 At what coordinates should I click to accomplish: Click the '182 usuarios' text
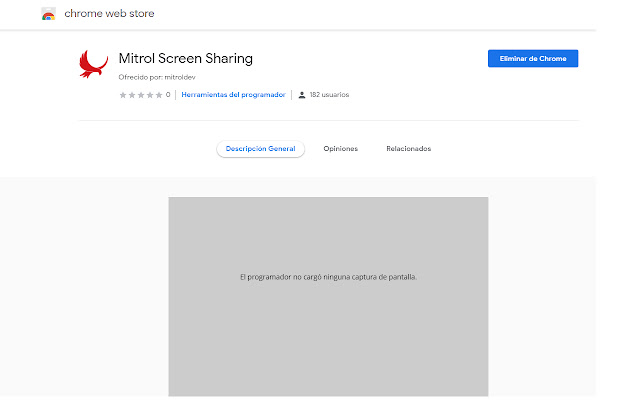pos(329,95)
